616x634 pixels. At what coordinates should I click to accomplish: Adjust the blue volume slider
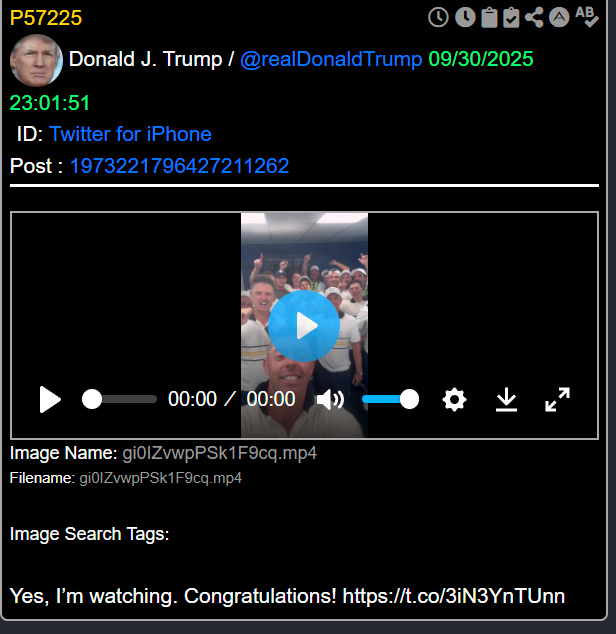390,399
